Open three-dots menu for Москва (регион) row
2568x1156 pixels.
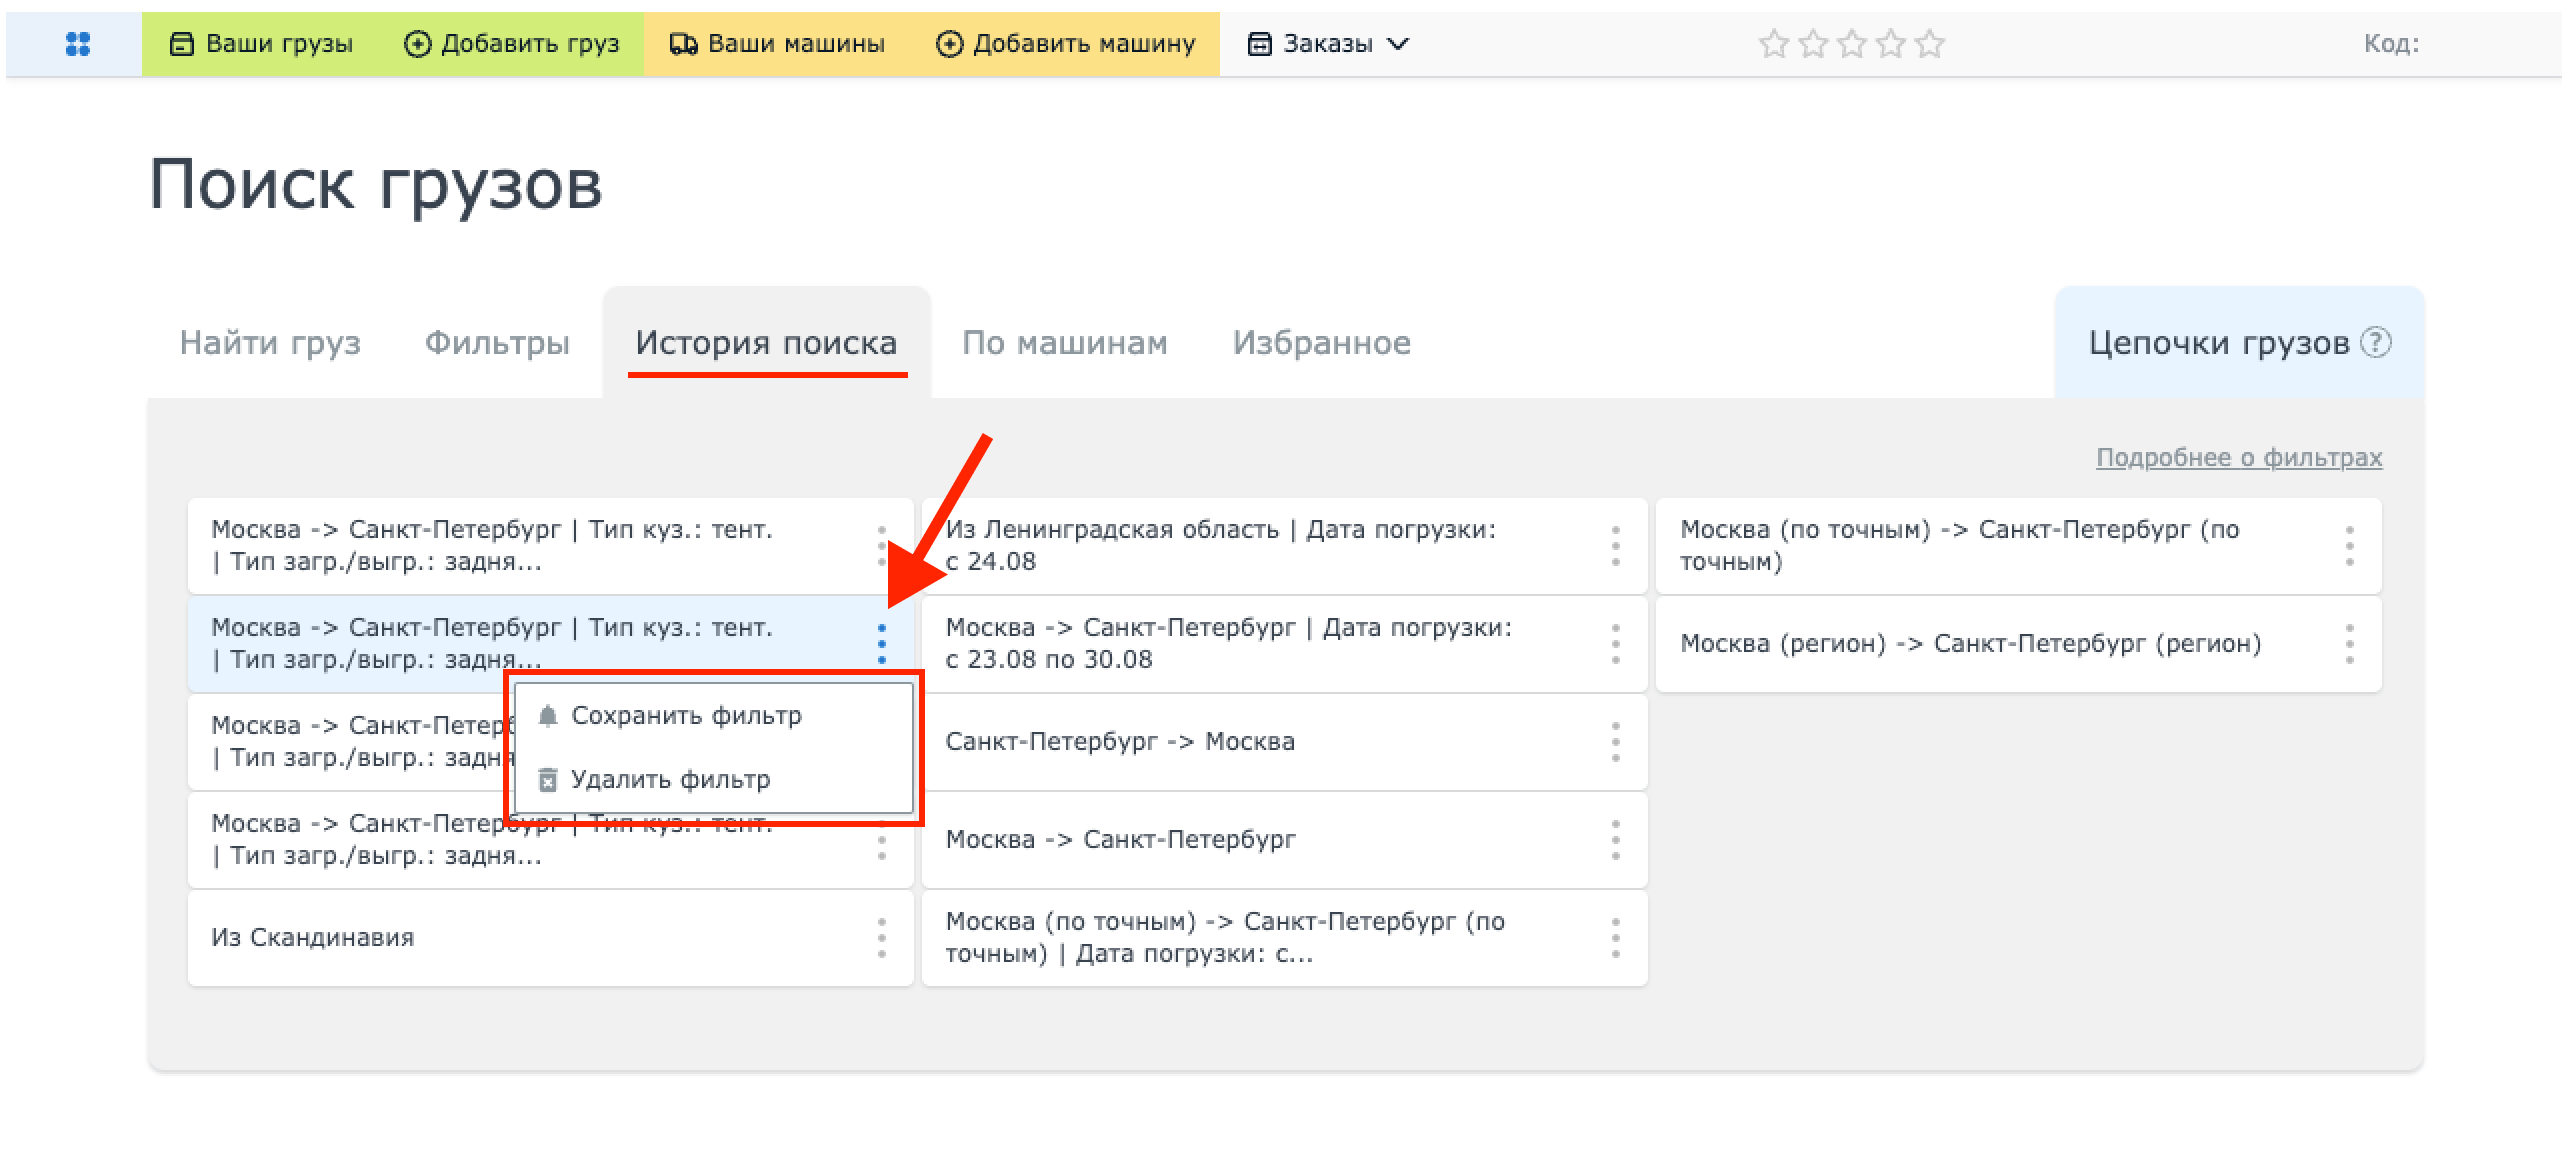pyautogui.click(x=2349, y=644)
